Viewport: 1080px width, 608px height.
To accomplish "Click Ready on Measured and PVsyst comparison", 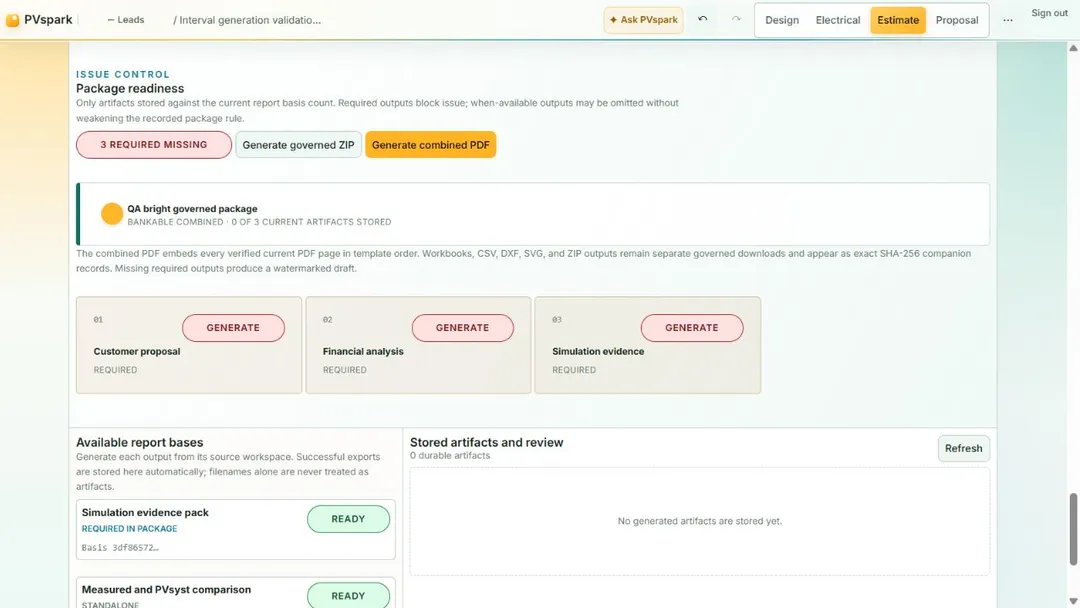I will tap(348, 596).
